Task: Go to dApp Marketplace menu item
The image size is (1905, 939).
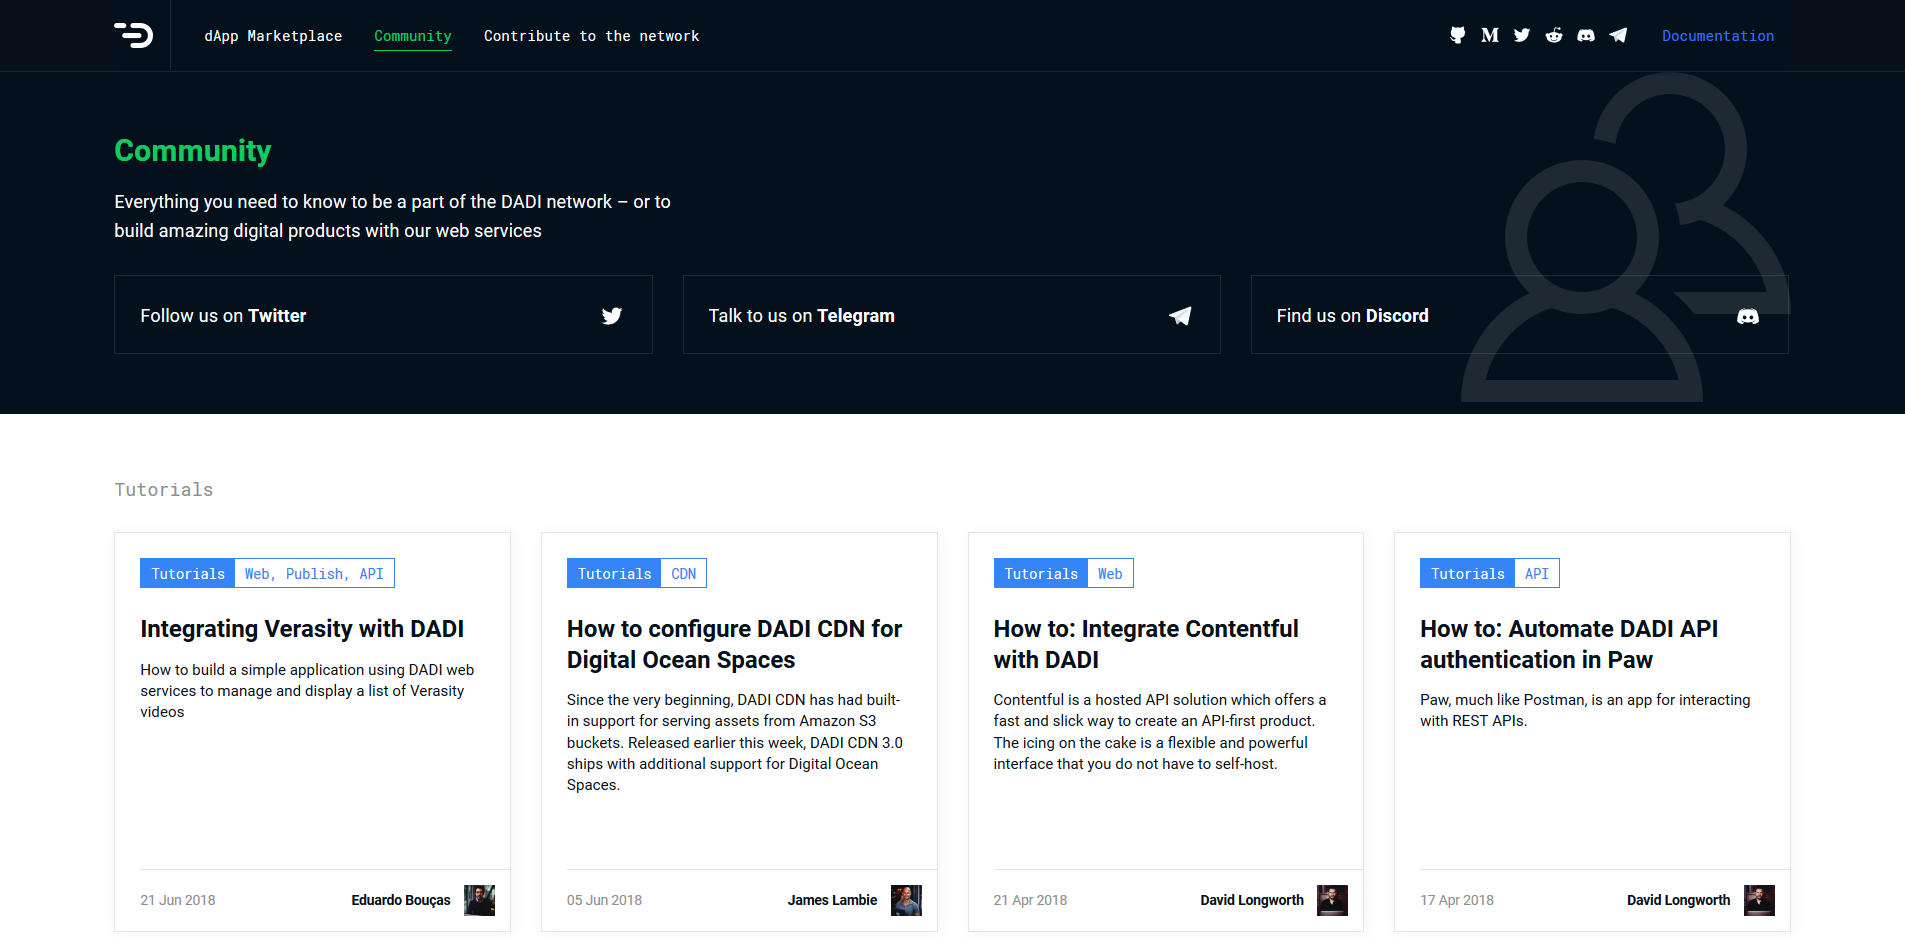Action: click(x=273, y=36)
